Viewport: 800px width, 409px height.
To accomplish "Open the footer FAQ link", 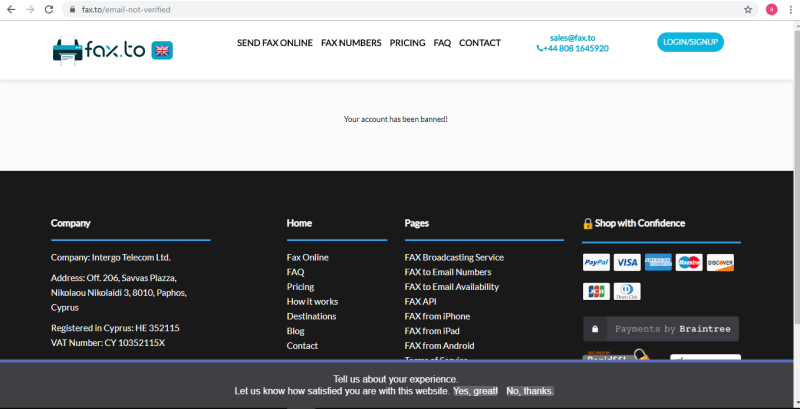I will pyautogui.click(x=295, y=272).
